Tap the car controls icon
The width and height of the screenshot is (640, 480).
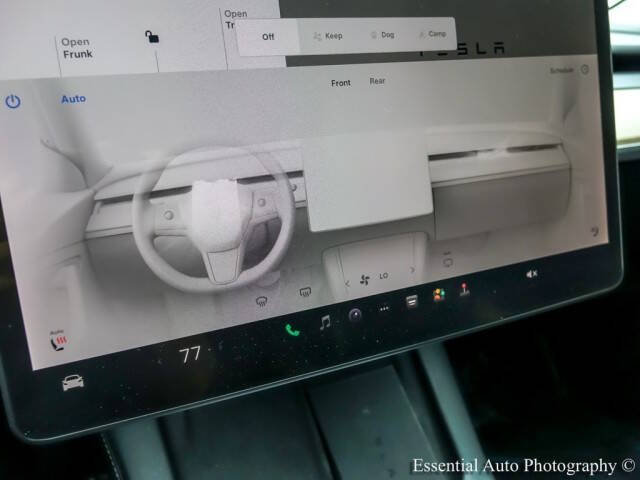(73, 382)
